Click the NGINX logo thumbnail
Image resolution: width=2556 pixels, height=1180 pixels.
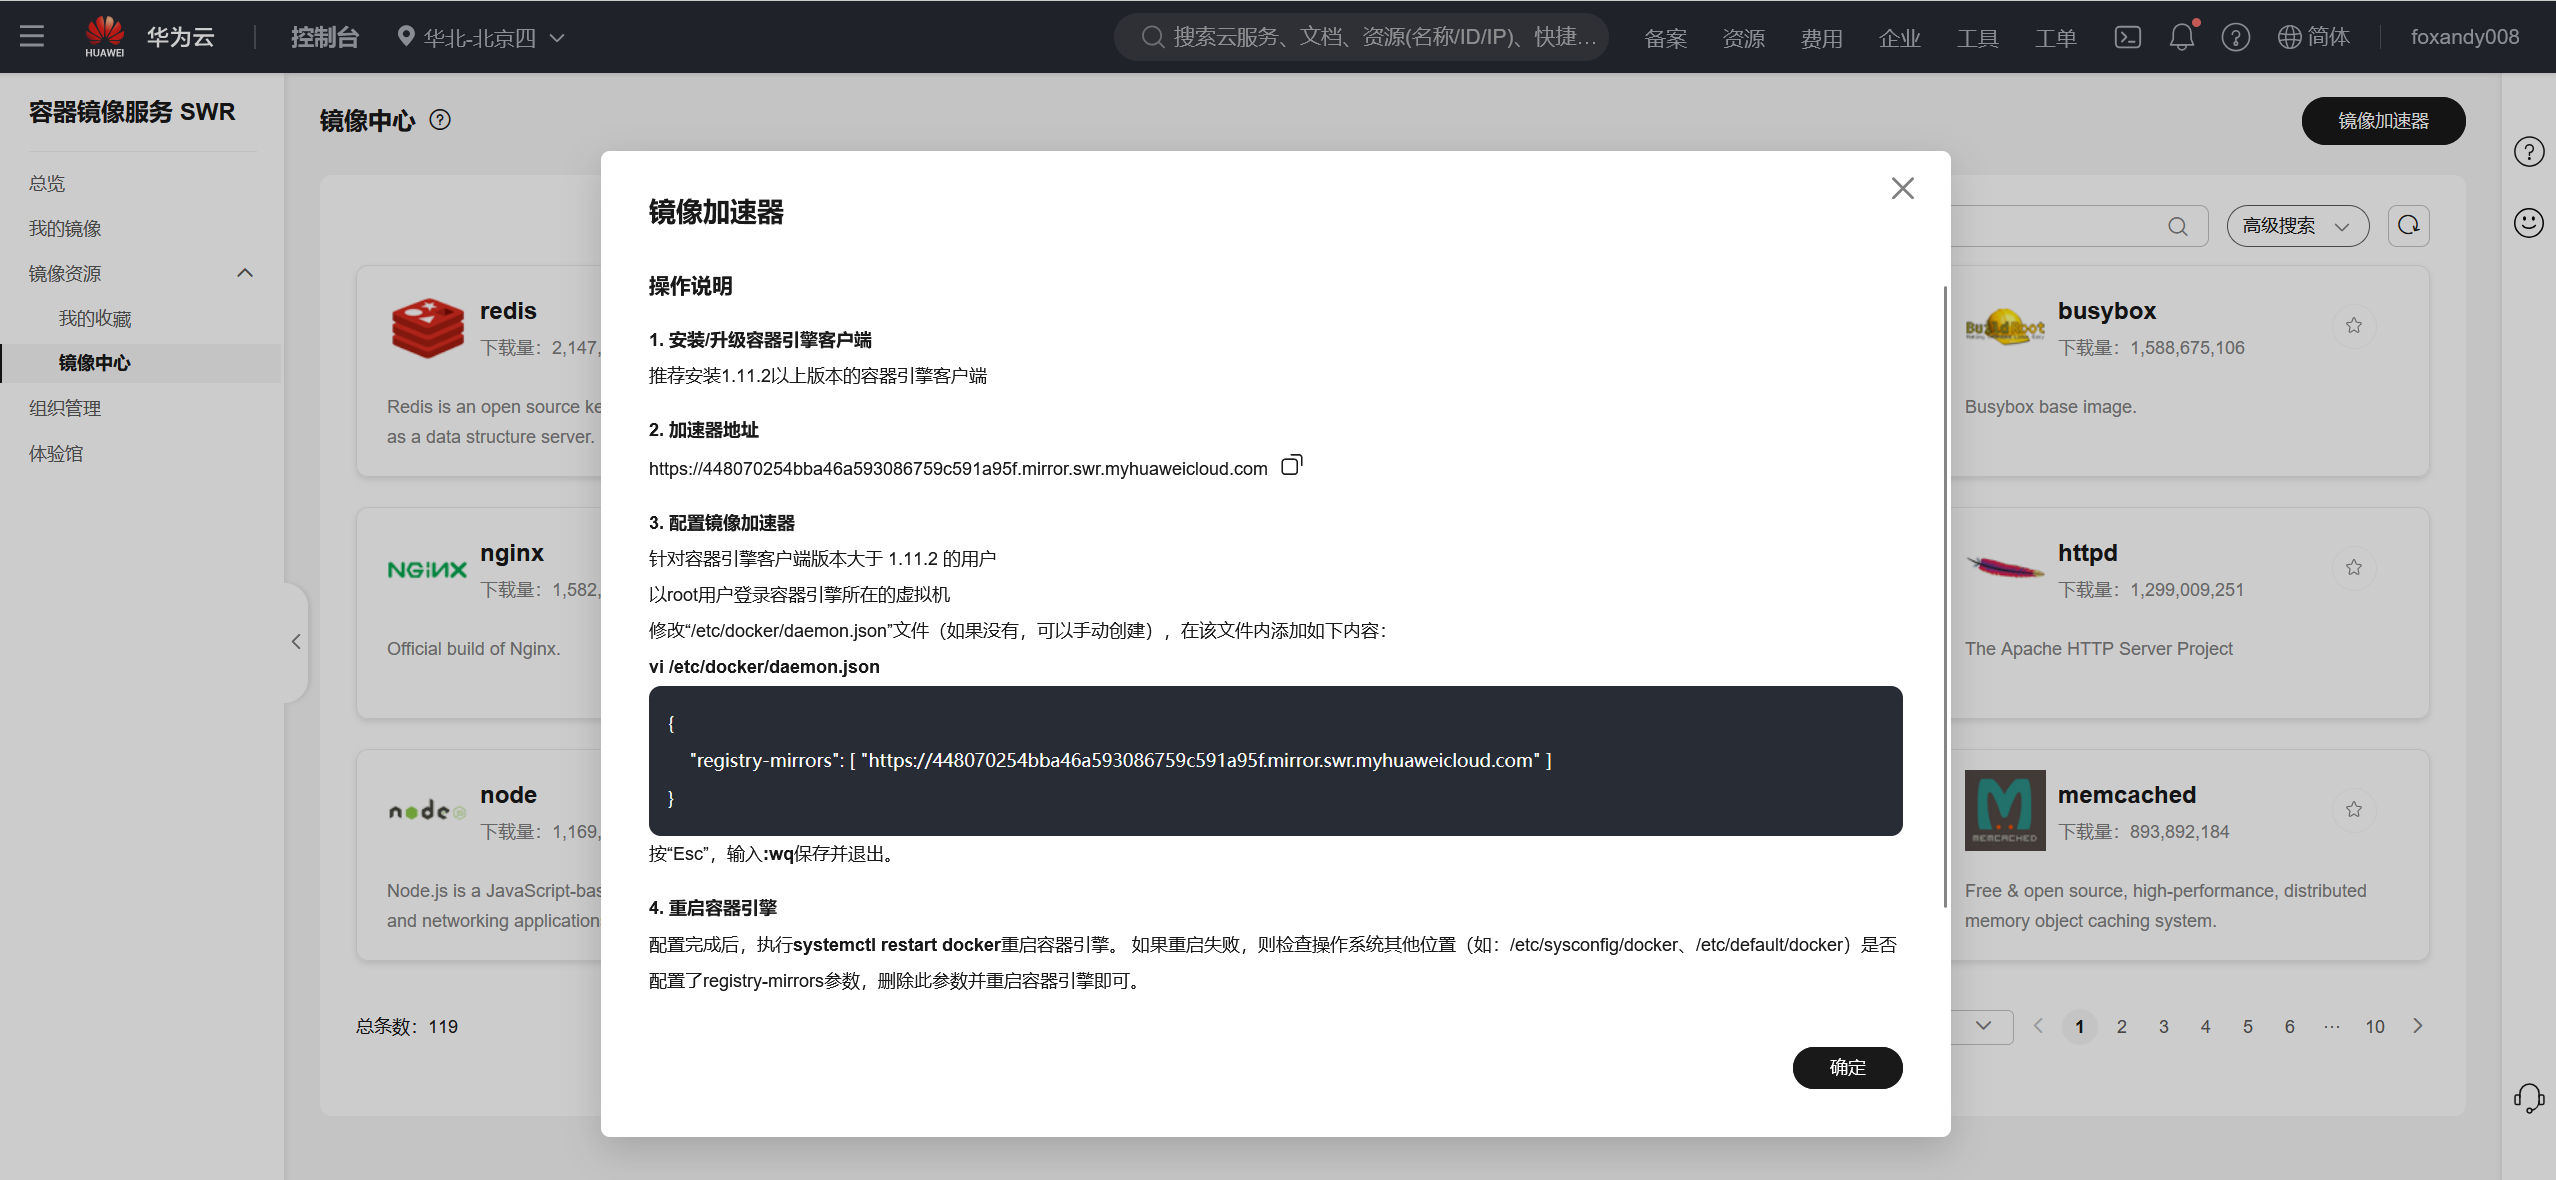point(427,570)
